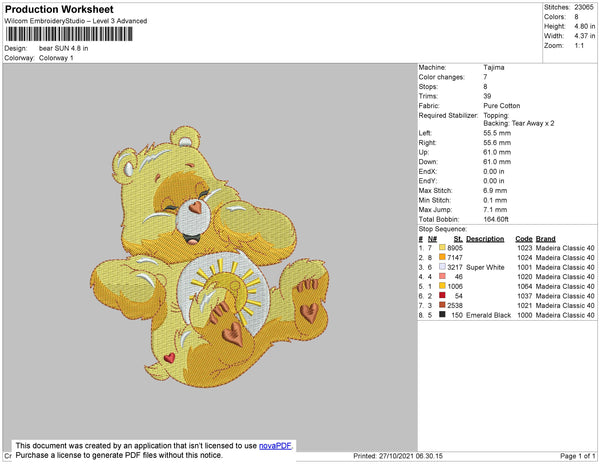
Task: Click the 'St.' column header
Action: (458, 239)
